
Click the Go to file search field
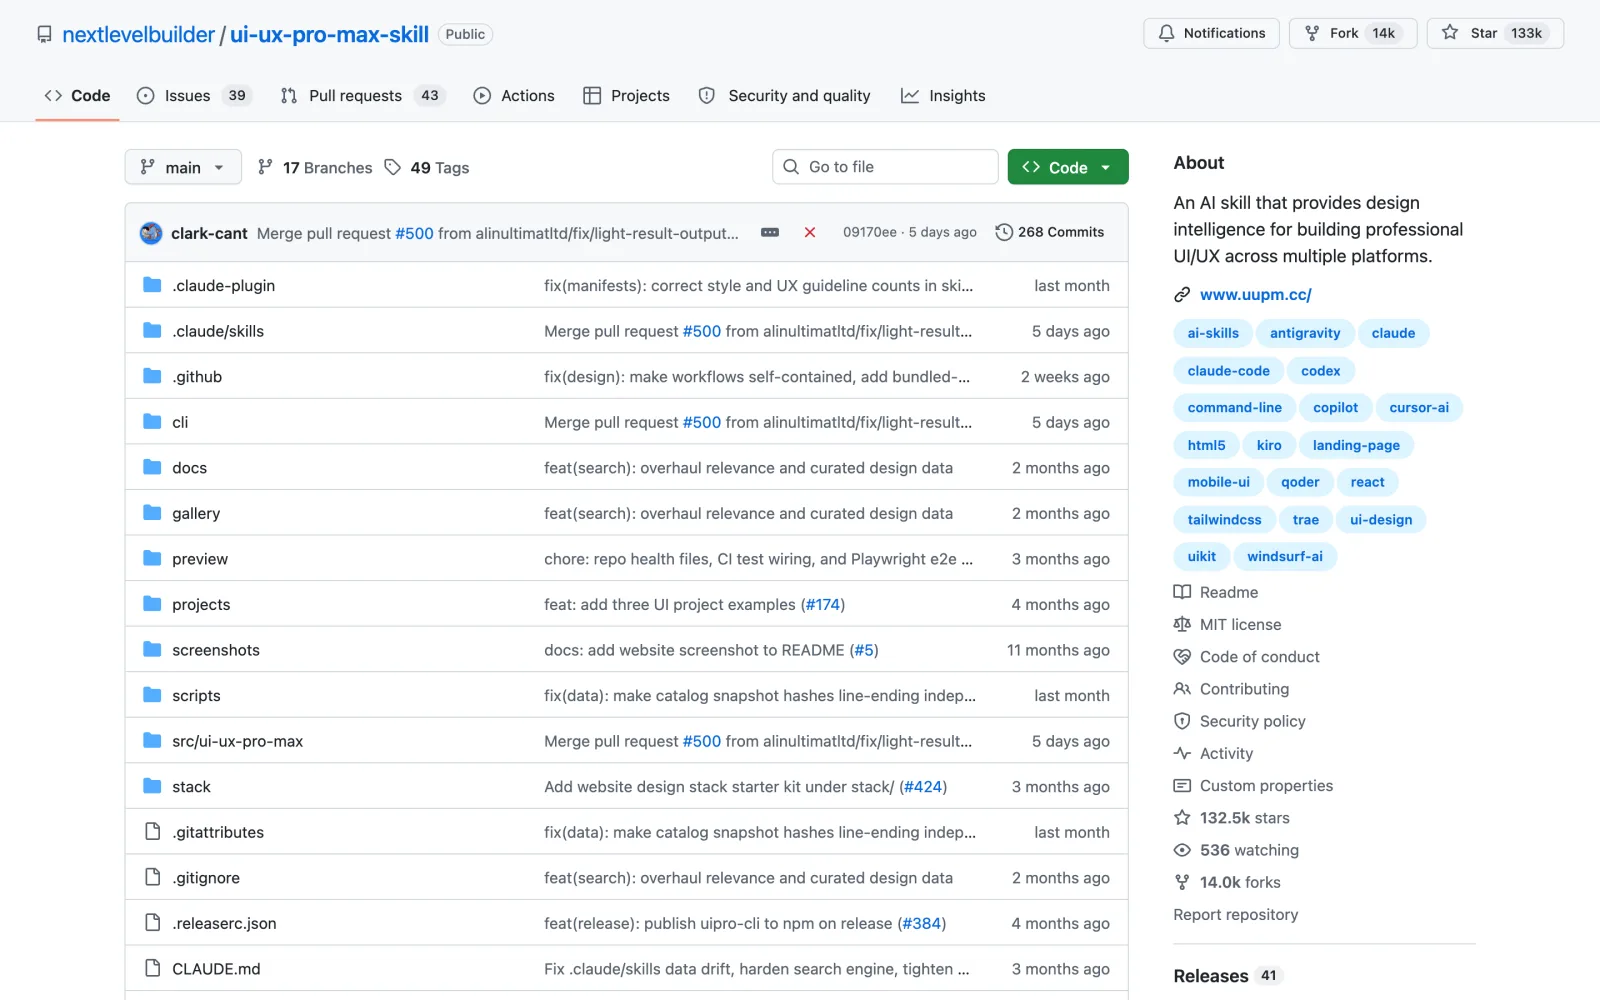tap(885, 167)
